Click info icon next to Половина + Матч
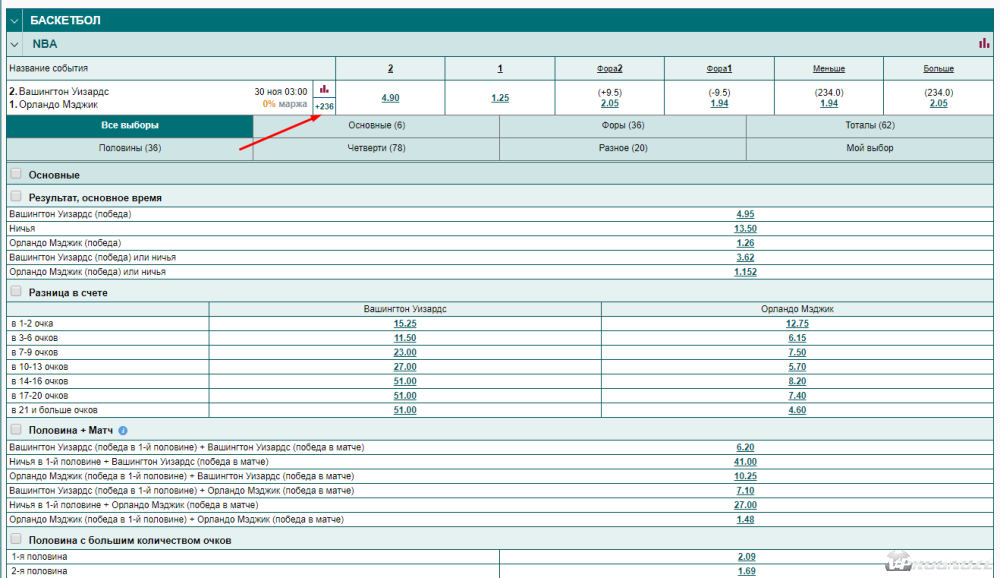This screenshot has height=578, width=1000. 123,430
